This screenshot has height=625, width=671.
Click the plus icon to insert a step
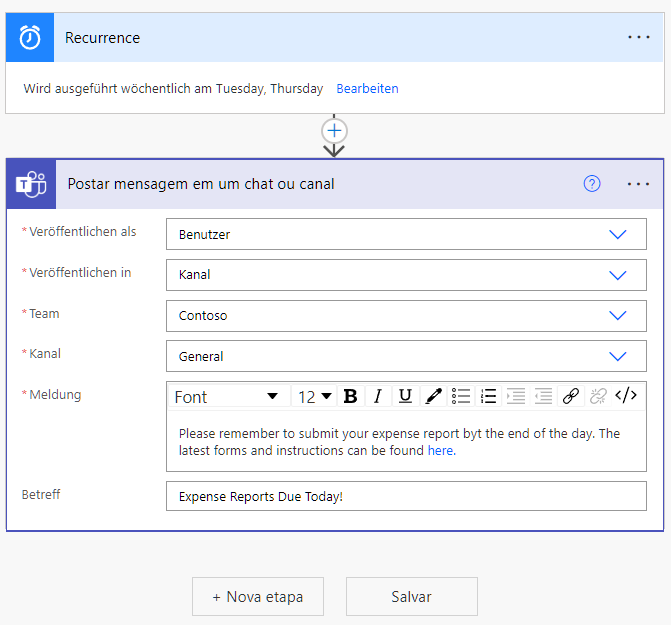tap(334, 131)
